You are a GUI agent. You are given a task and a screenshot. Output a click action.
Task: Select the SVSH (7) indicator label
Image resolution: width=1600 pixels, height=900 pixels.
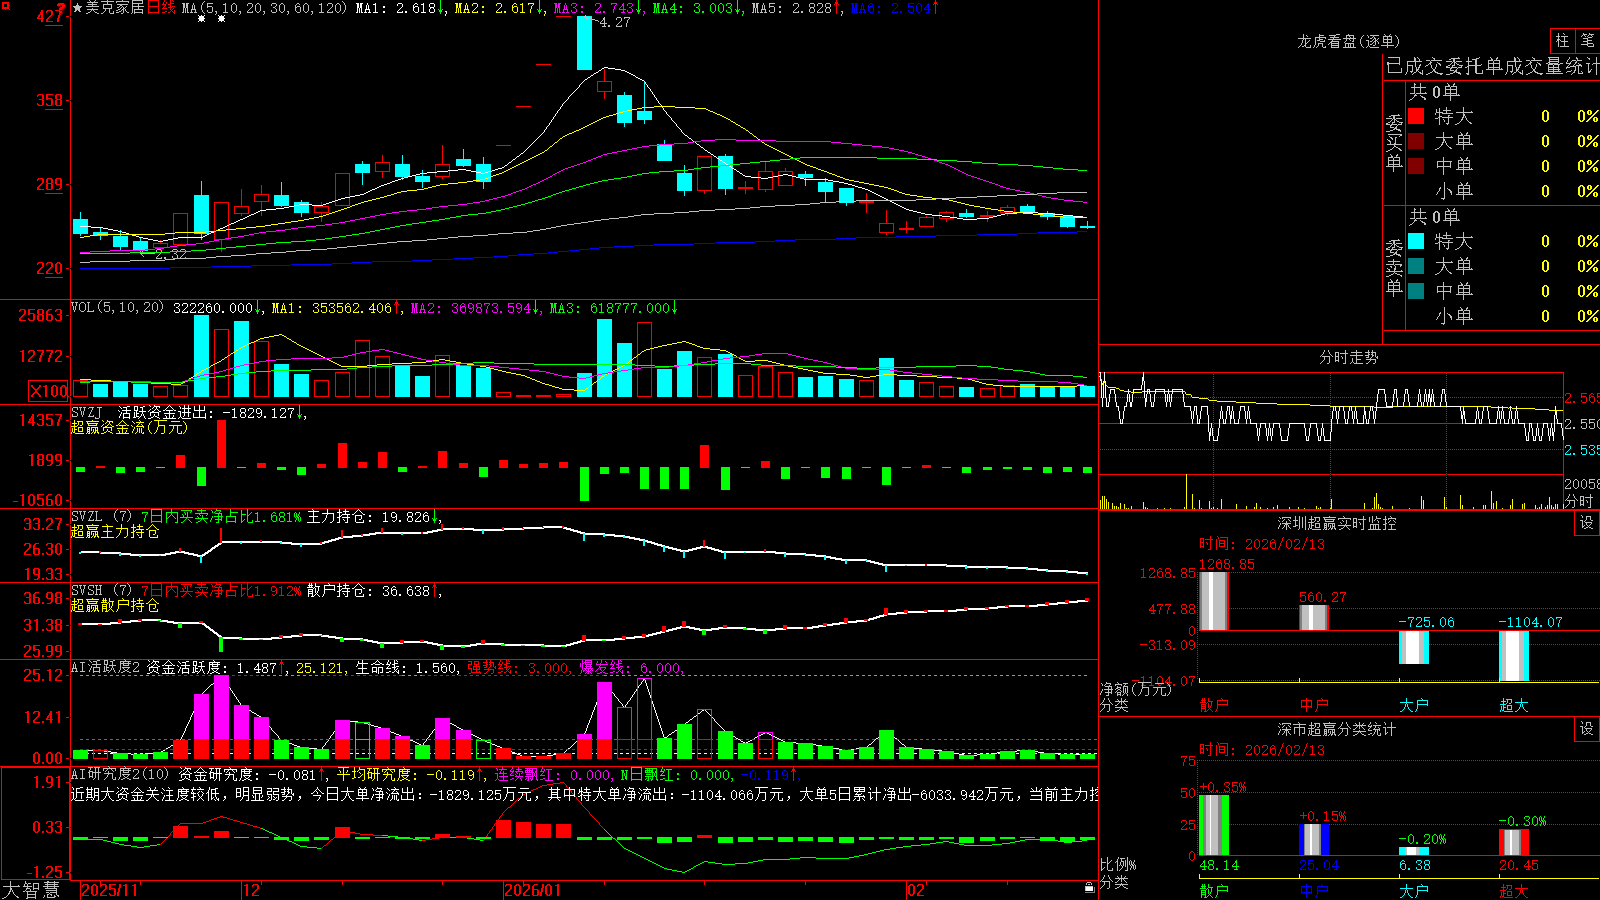point(101,591)
